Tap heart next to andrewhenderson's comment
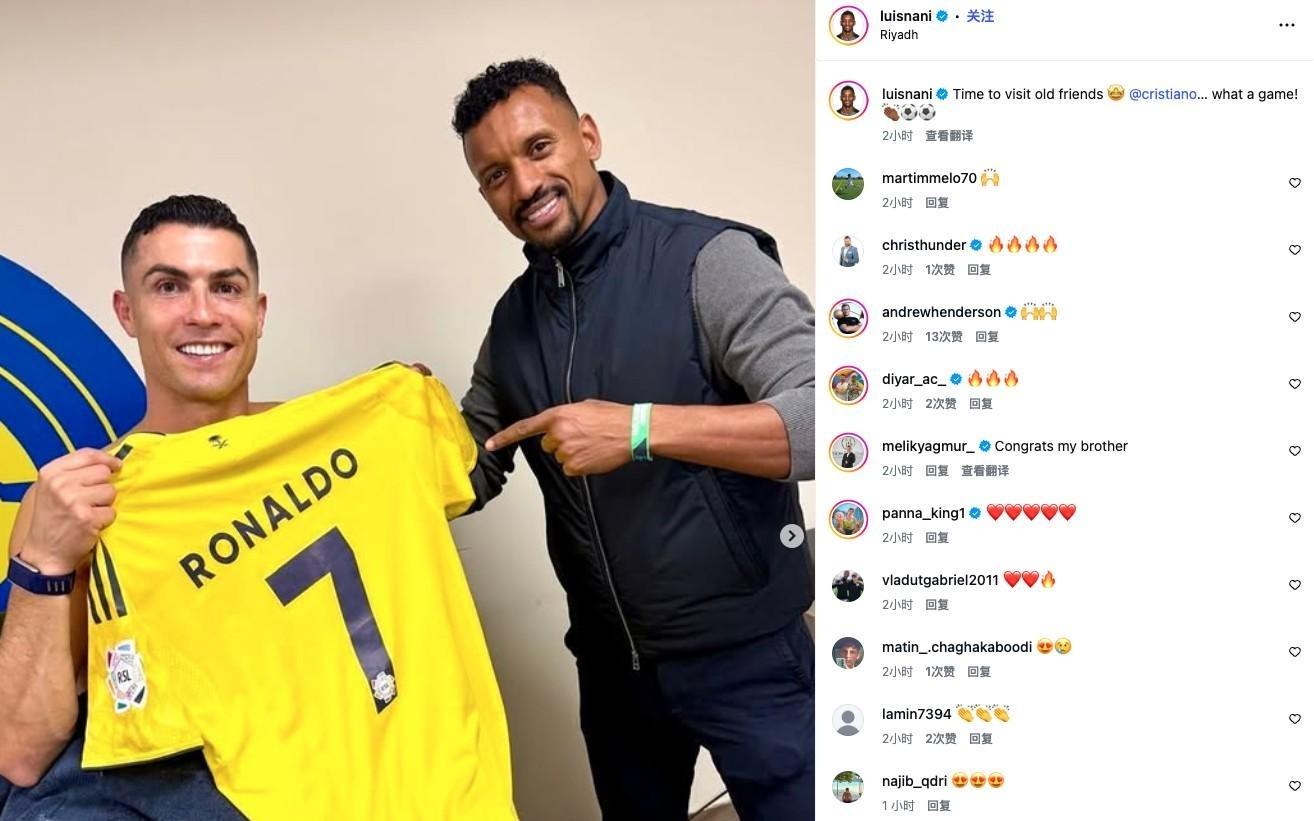The height and width of the screenshot is (821, 1314). (1294, 317)
